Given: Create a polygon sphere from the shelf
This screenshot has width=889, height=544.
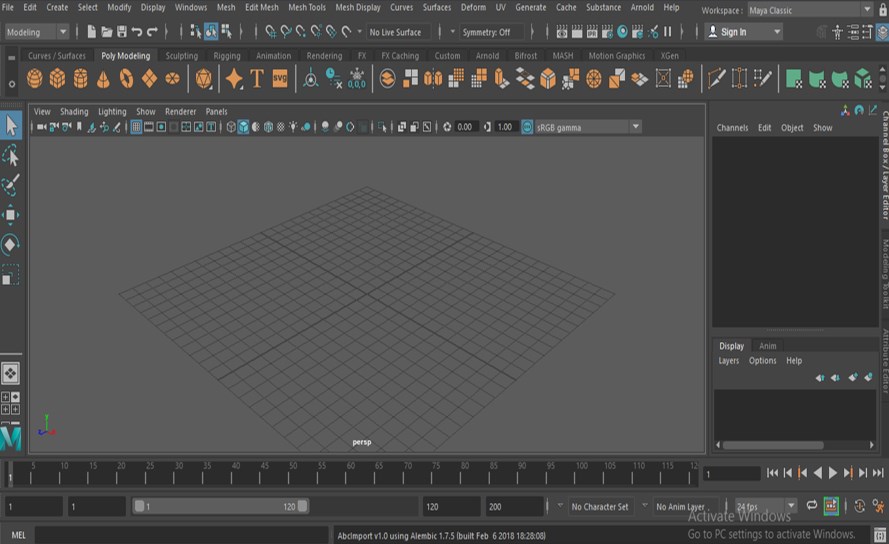Looking at the screenshot, I should click(x=35, y=79).
